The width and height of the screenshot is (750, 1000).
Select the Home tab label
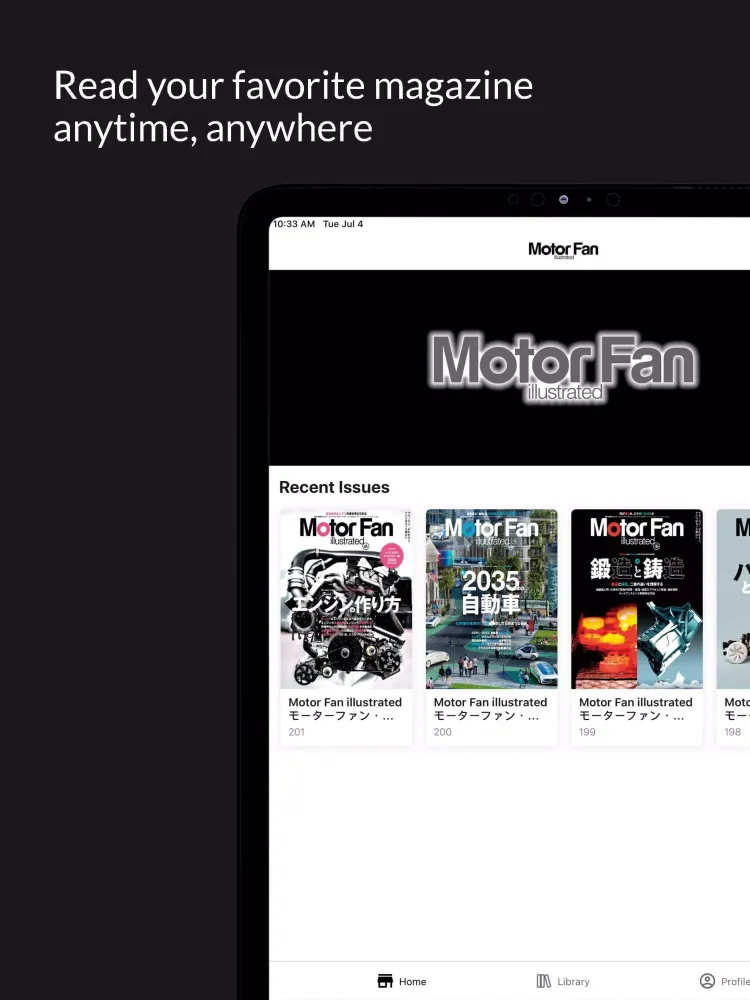pyautogui.click(x=412, y=982)
